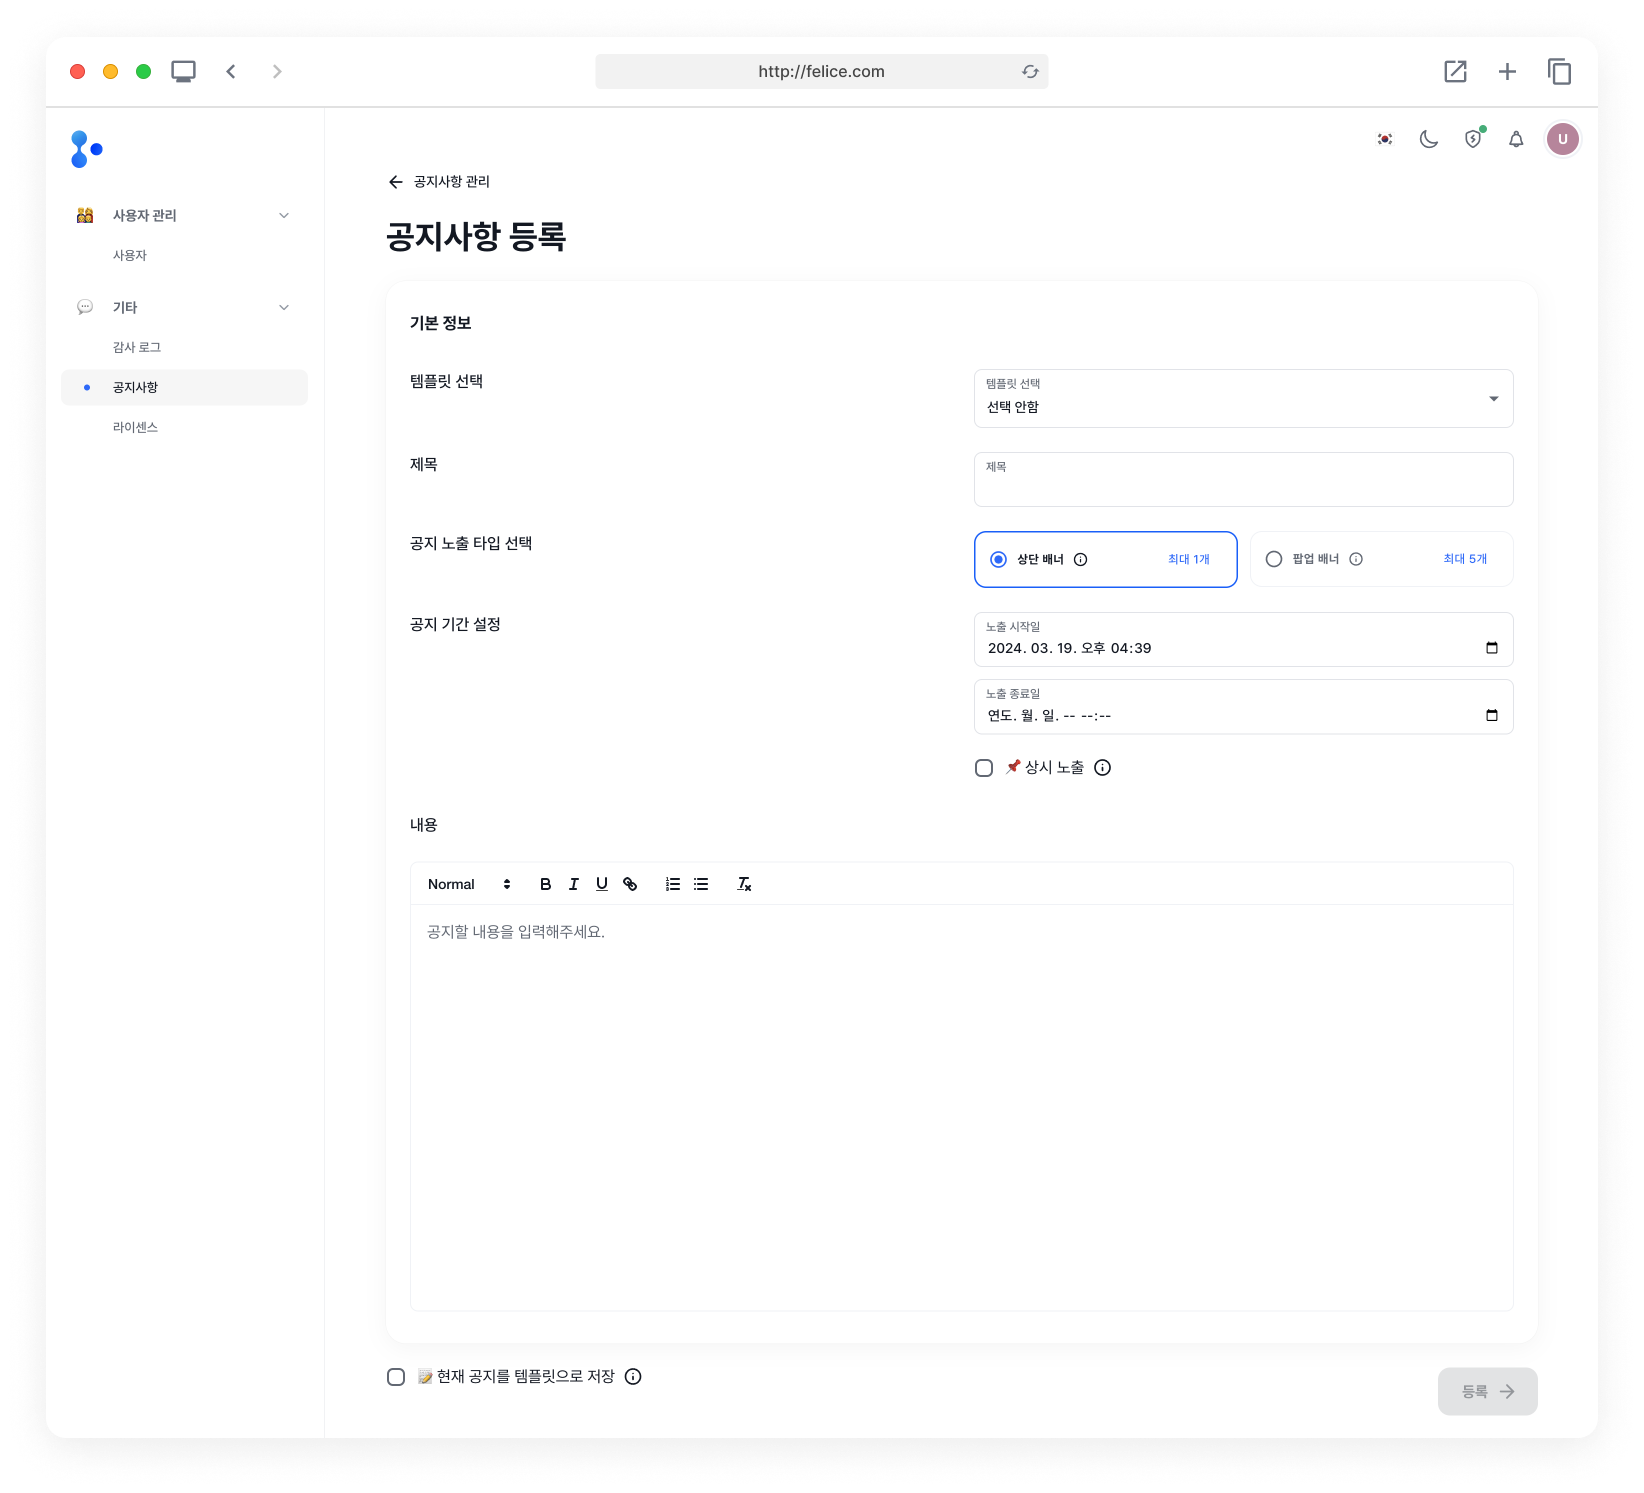
Task: Click the notice content editor area
Action: tap(961, 1107)
